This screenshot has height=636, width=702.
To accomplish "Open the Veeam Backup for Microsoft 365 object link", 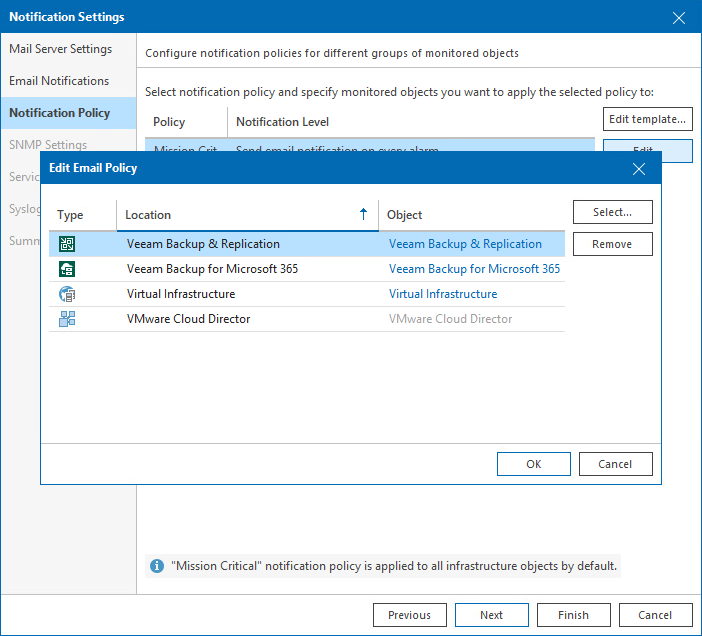I will 474,269.
